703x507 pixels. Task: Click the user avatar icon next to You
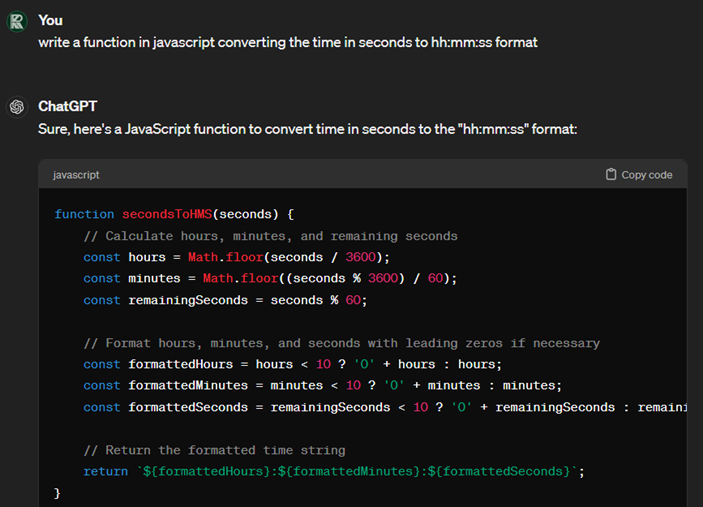coord(17,22)
